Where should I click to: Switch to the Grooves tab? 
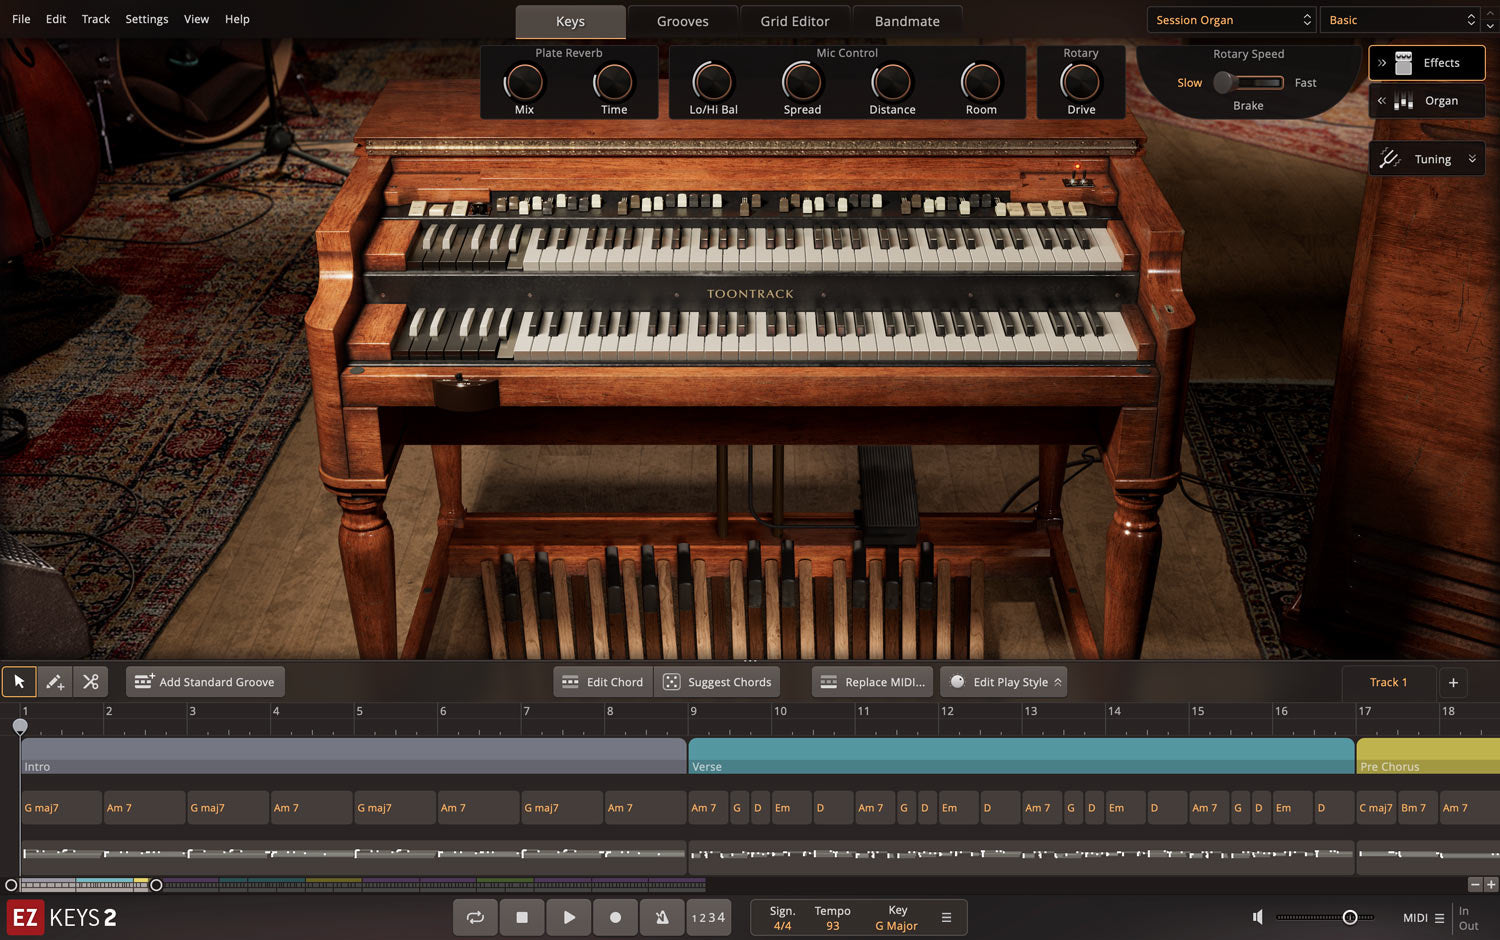[x=683, y=21]
